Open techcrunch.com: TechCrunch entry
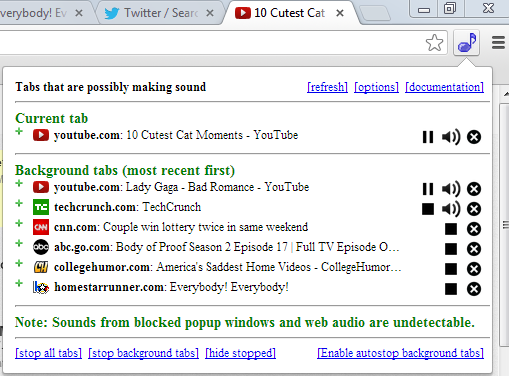 (x=128, y=207)
